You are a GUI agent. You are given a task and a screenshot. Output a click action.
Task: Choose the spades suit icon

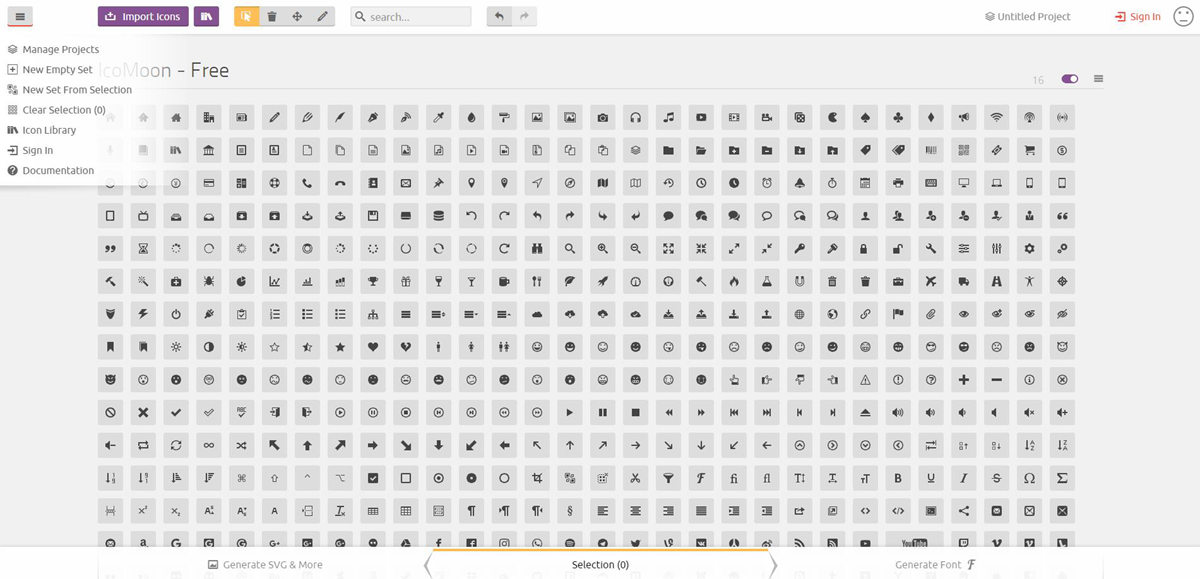pyautogui.click(x=865, y=117)
